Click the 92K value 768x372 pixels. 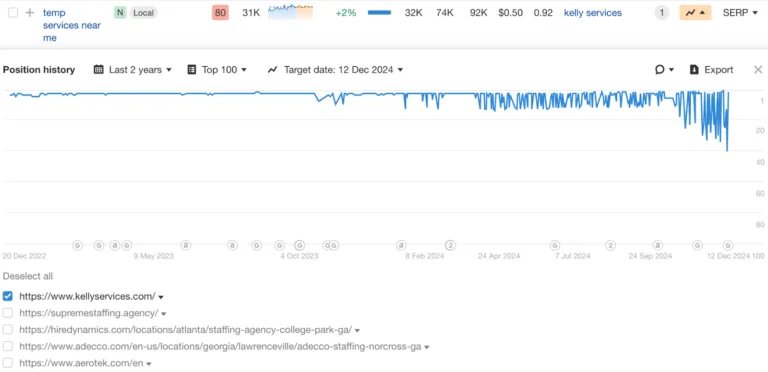click(478, 13)
